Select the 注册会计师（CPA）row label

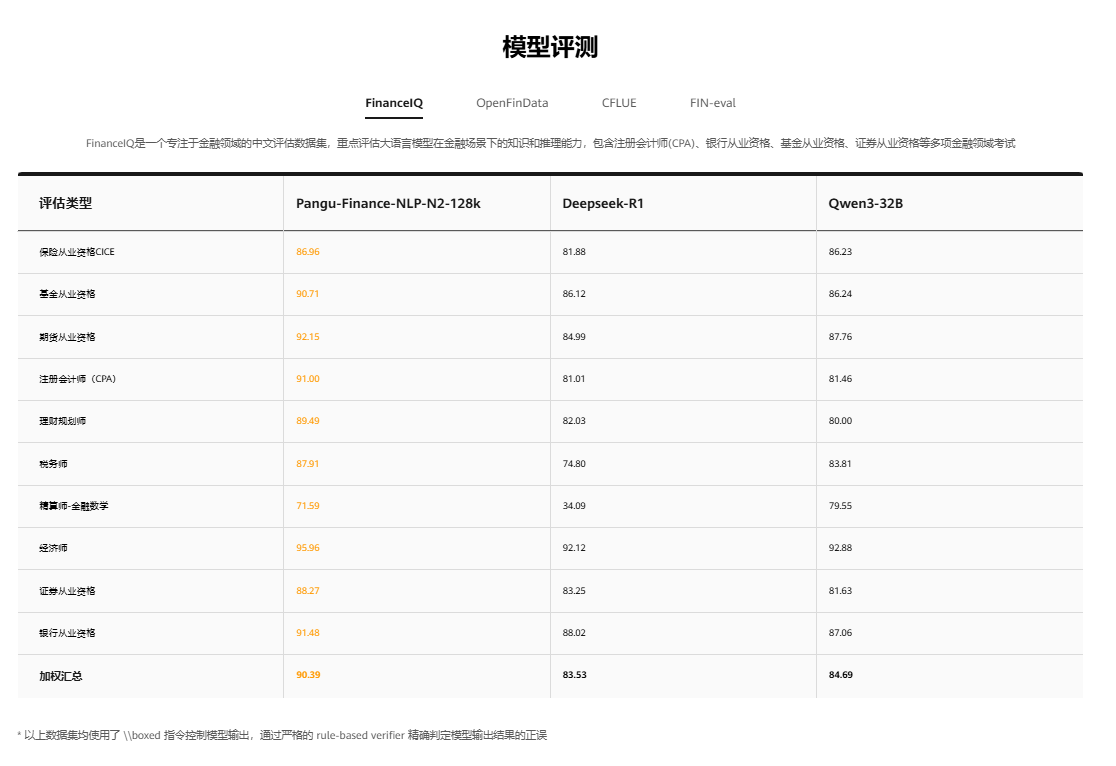[78, 379]
